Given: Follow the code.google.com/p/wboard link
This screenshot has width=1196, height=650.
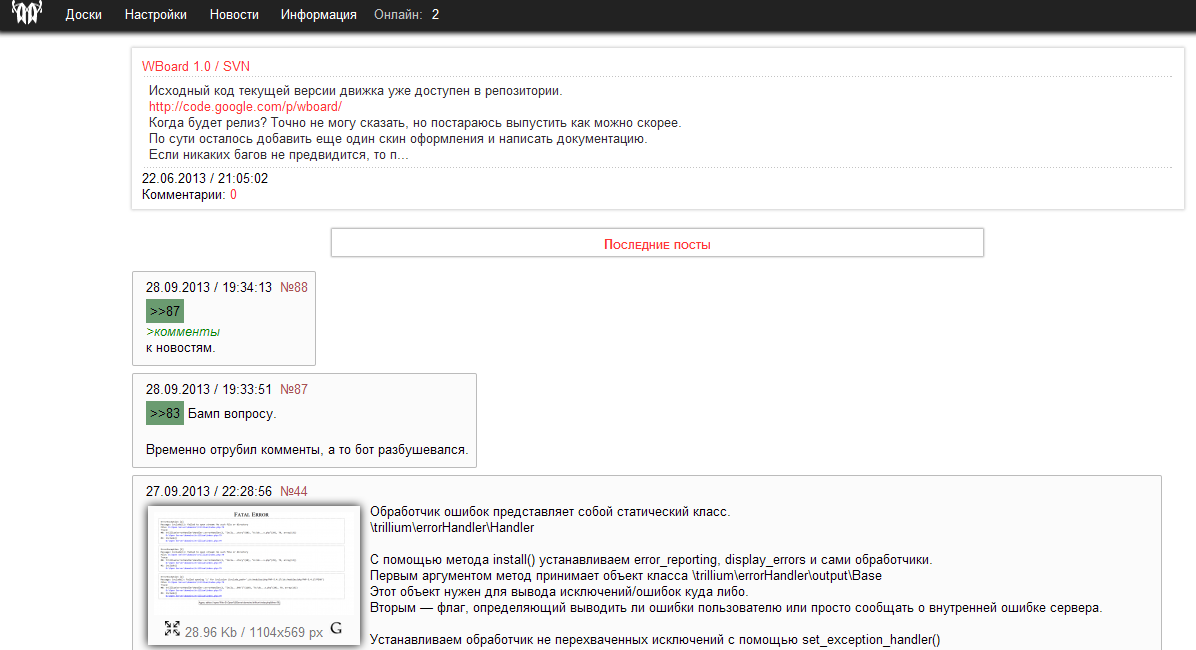Looking at the screenshot, I should pos(245,106).
